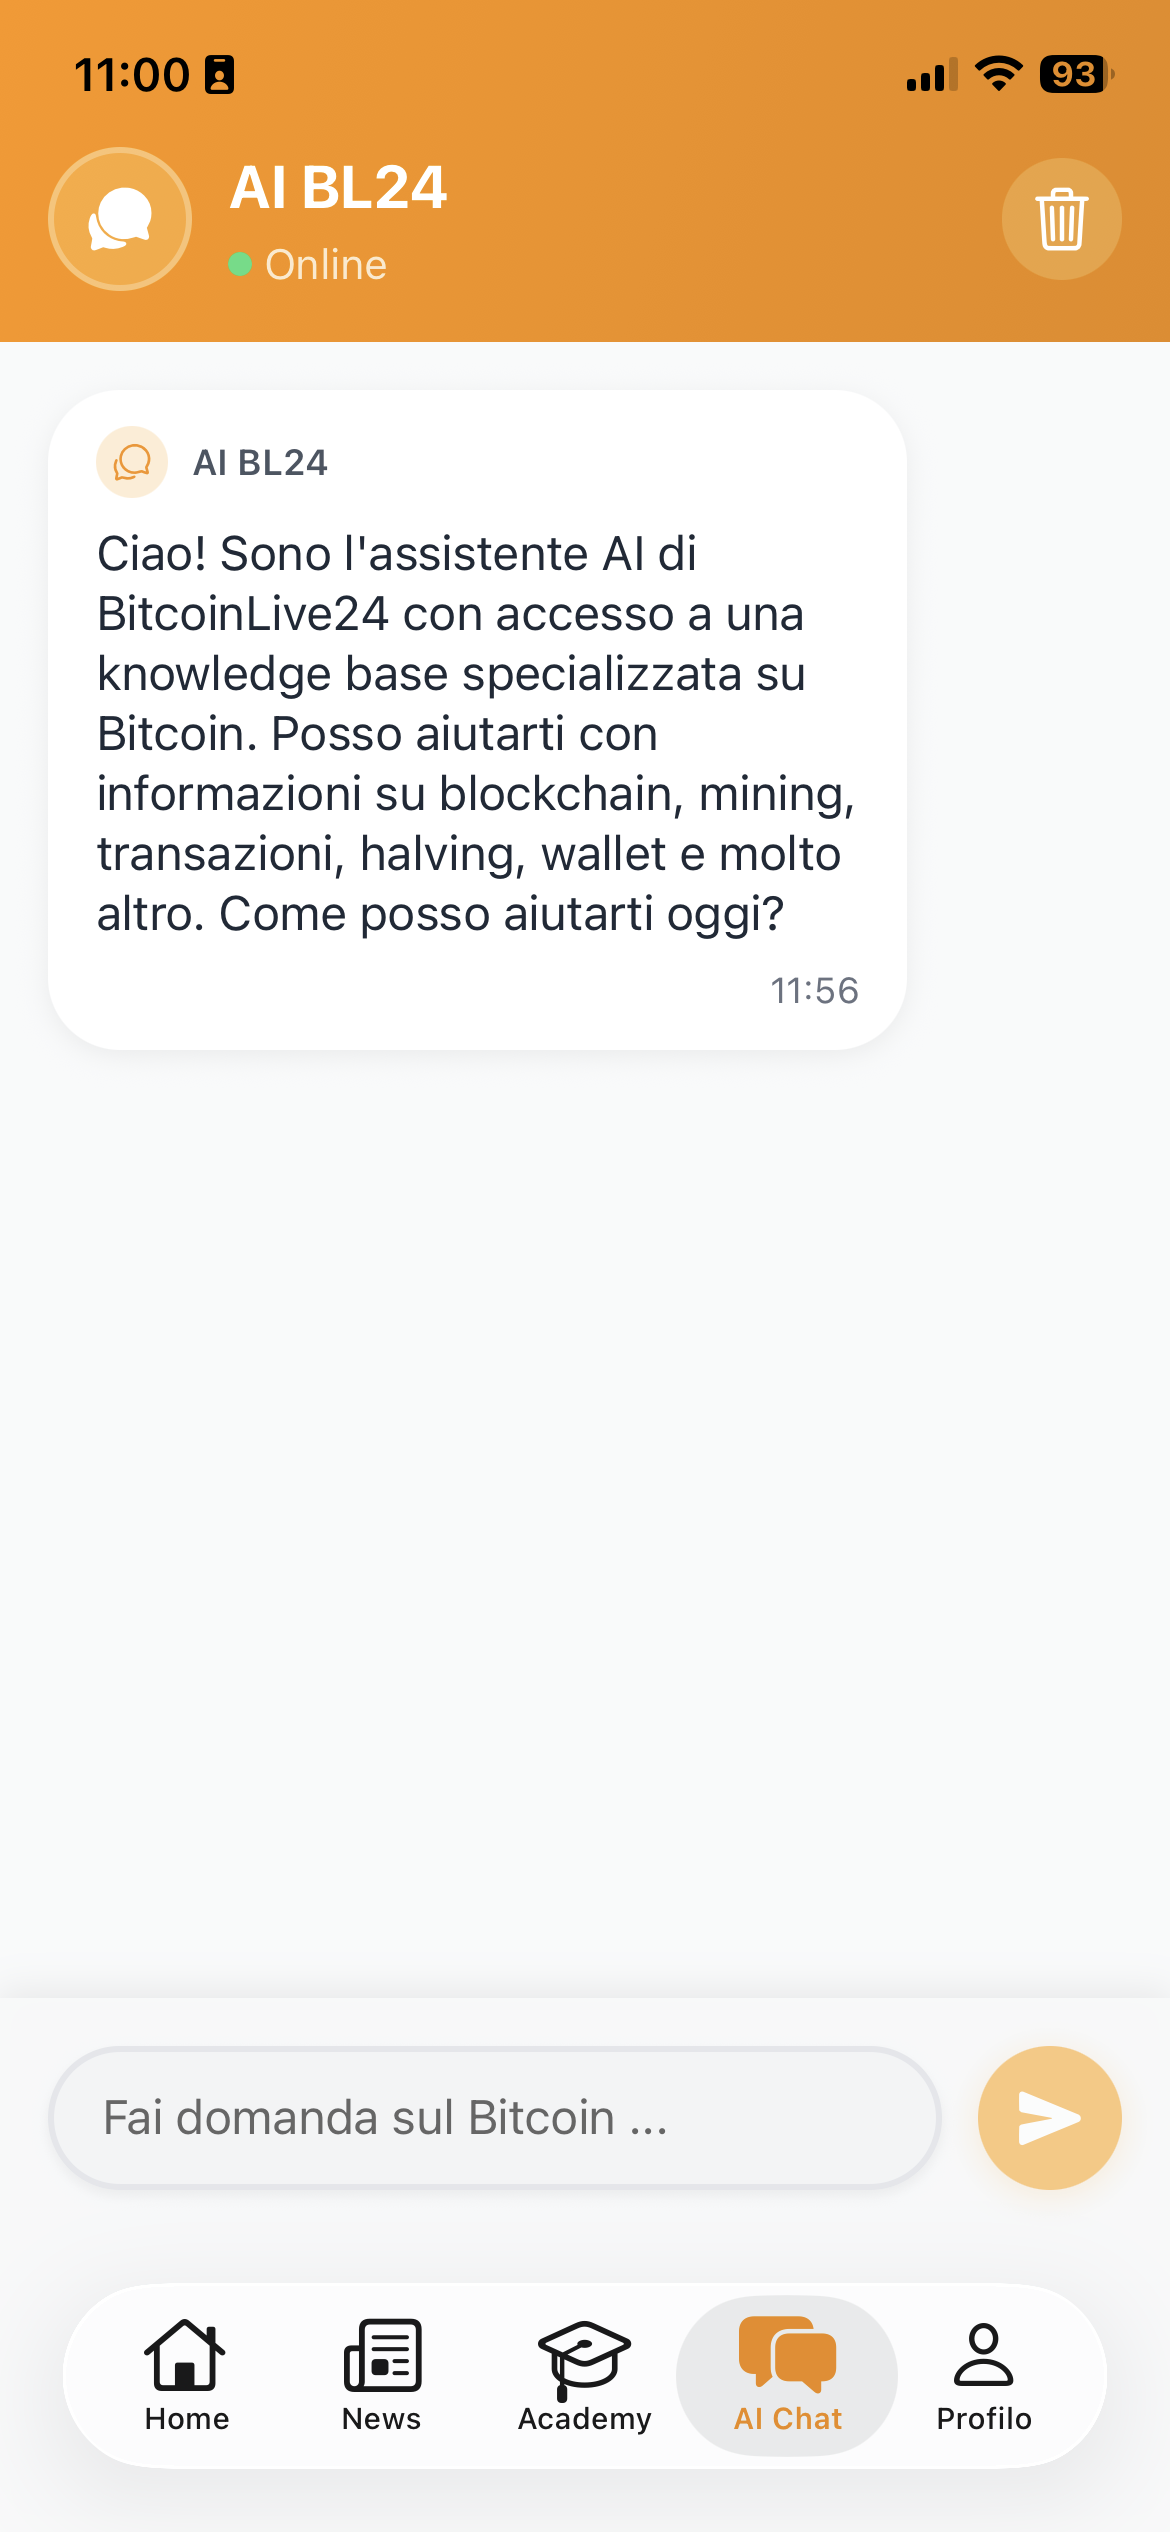Tap the assistant's welcome message text
The image size is (1170, 2532).
475,733
